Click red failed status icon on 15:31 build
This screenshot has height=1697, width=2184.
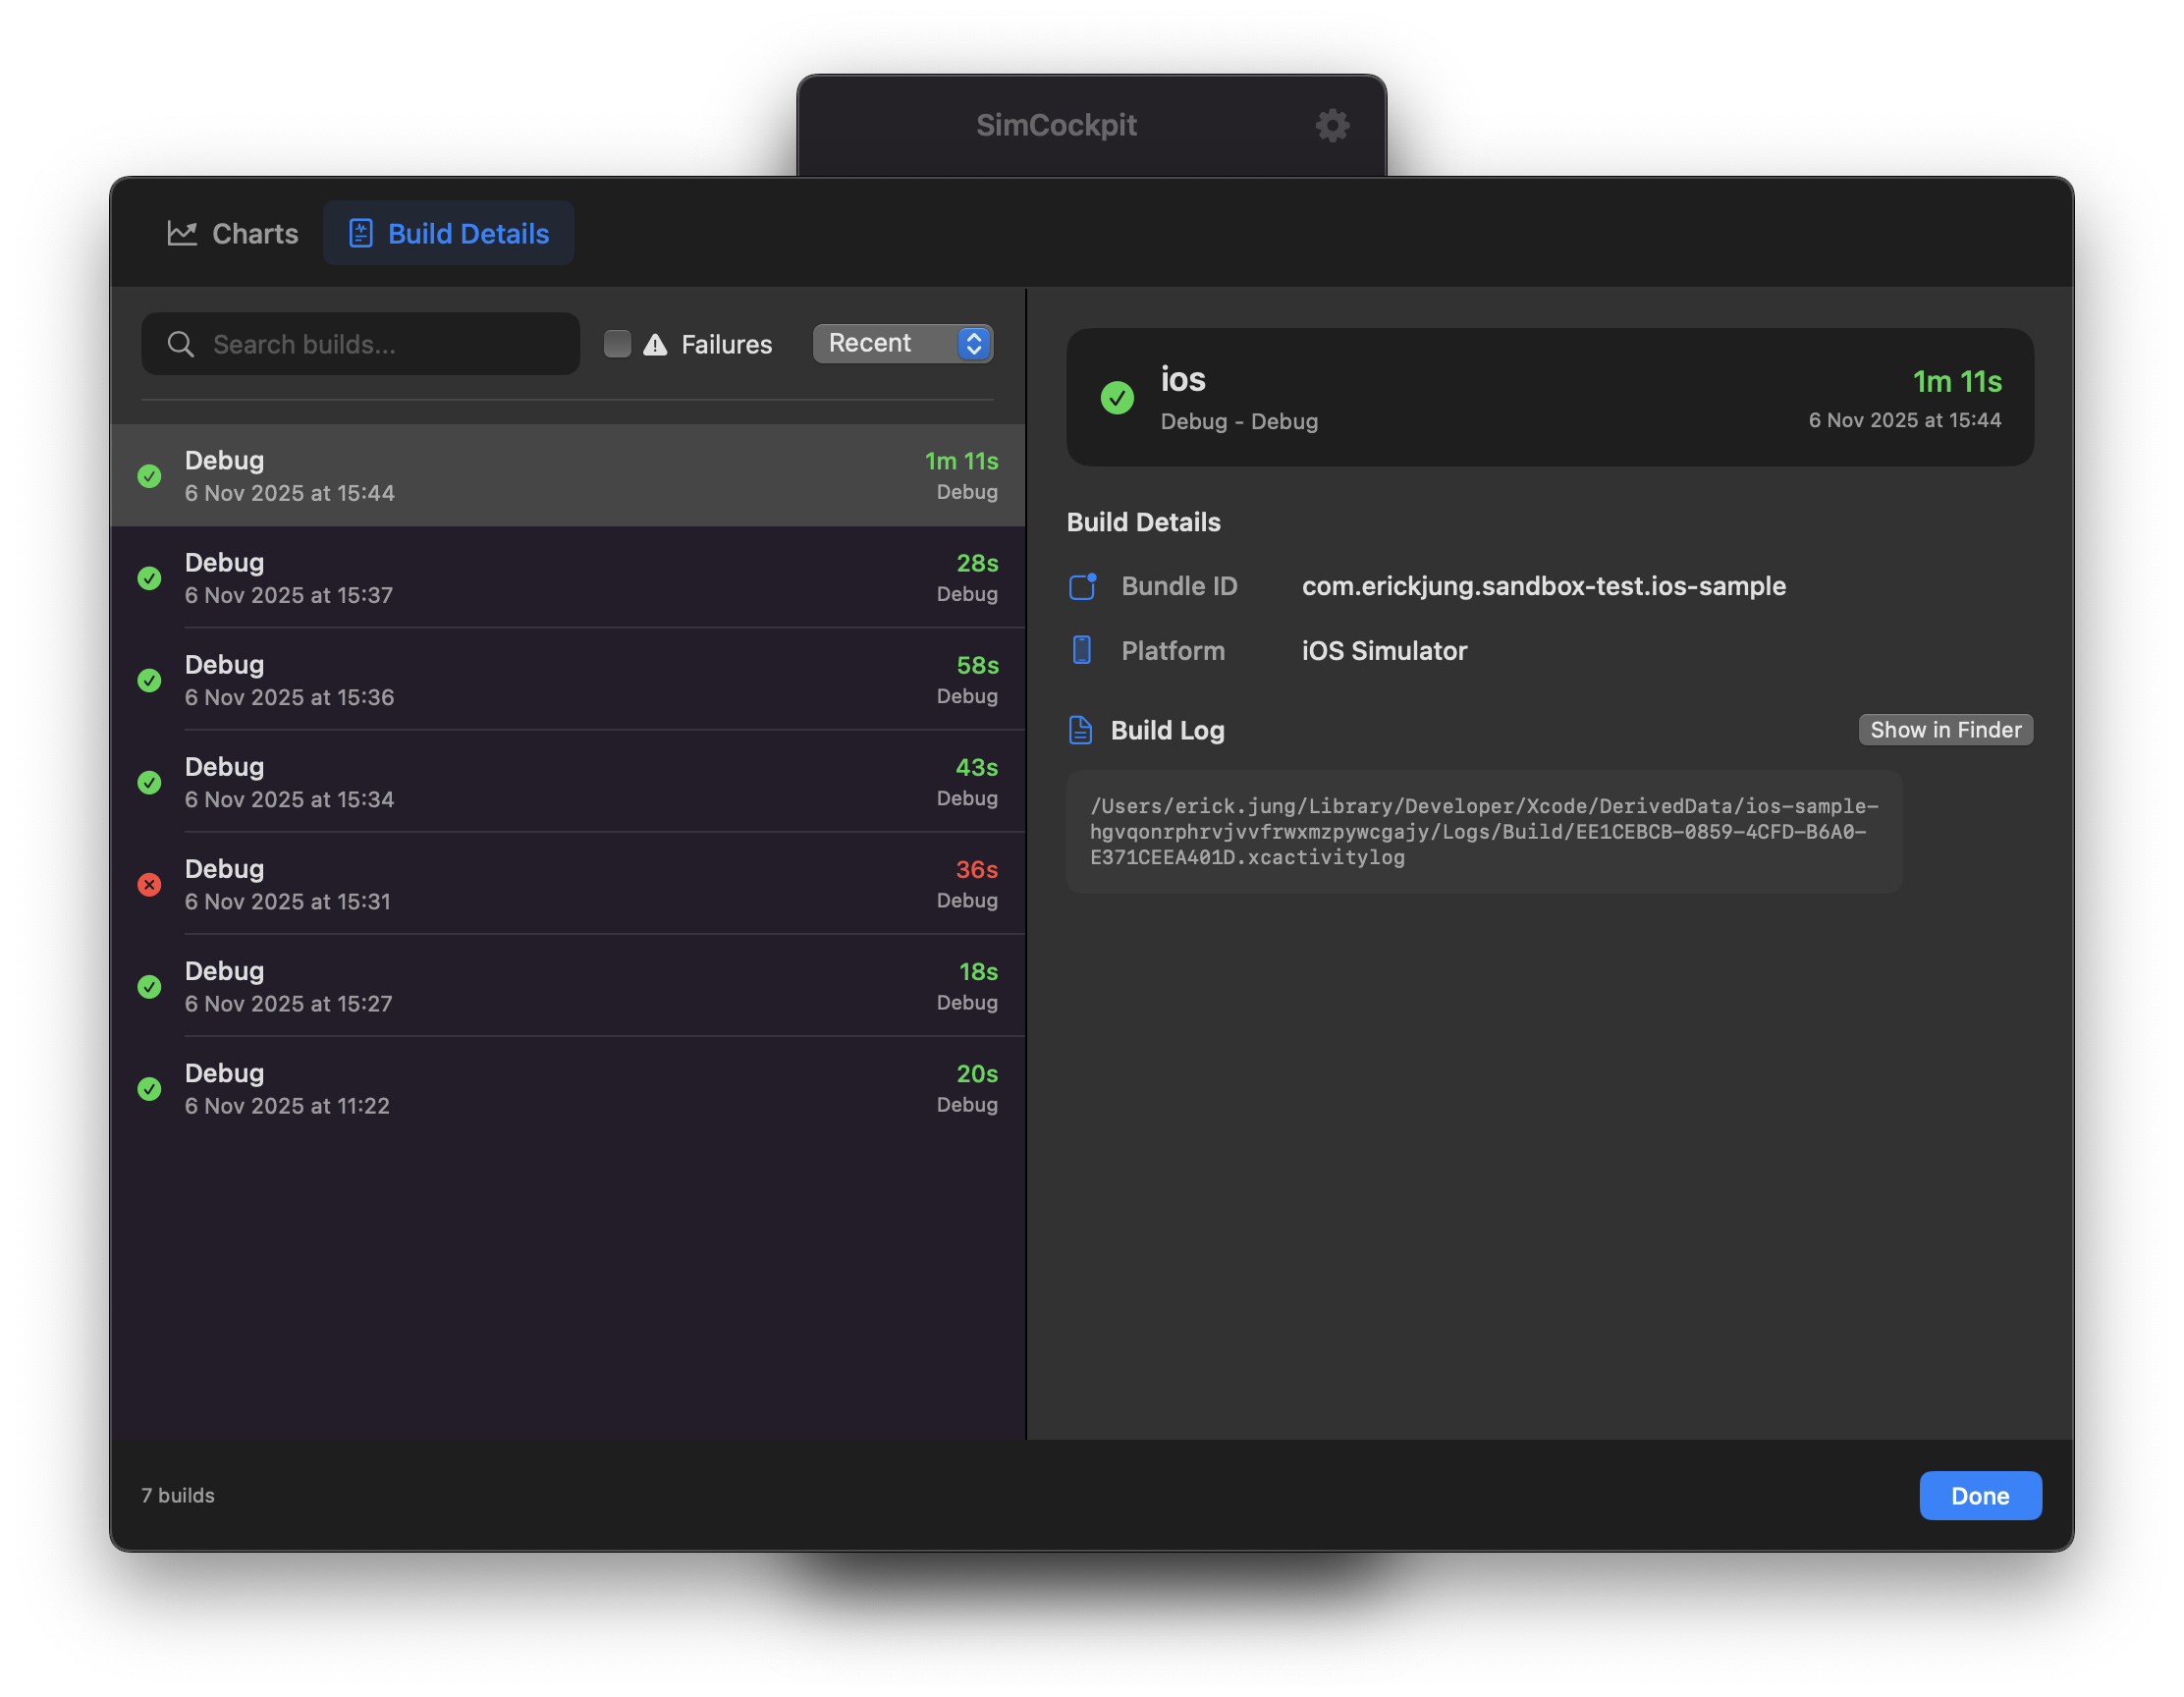[x=150, y=884]
